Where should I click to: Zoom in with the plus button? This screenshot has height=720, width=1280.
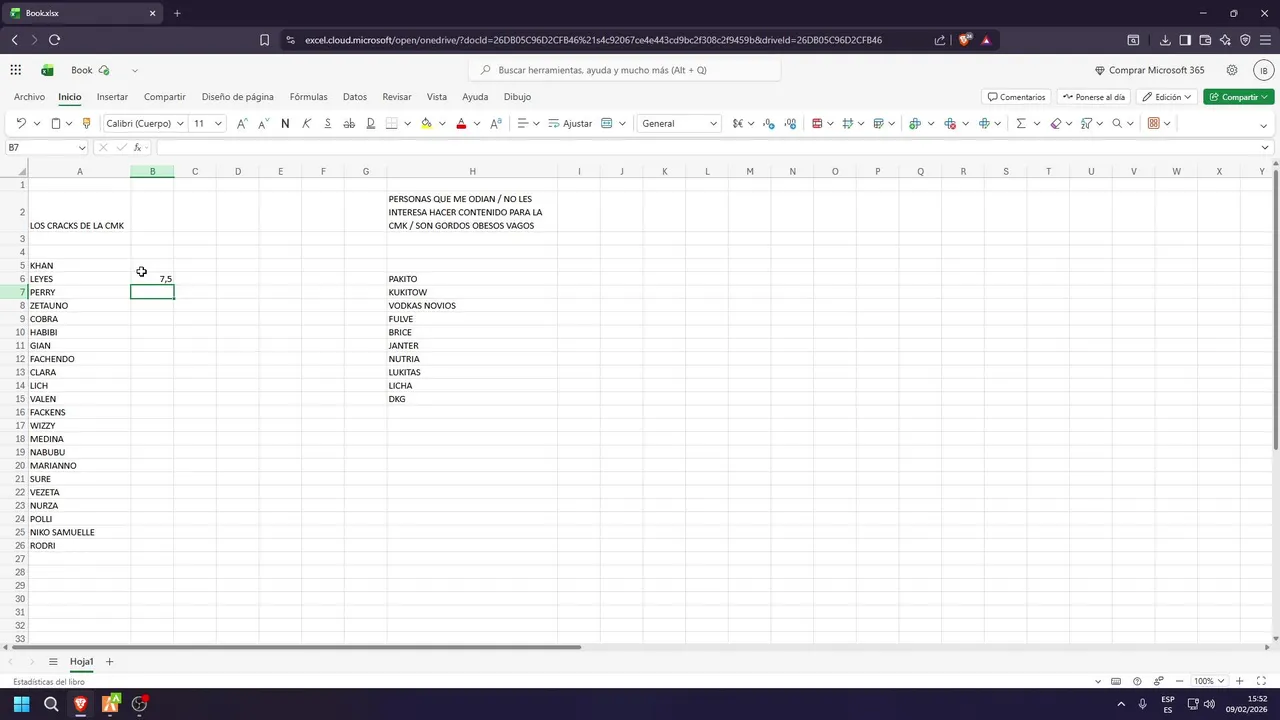coord(1240,681)
